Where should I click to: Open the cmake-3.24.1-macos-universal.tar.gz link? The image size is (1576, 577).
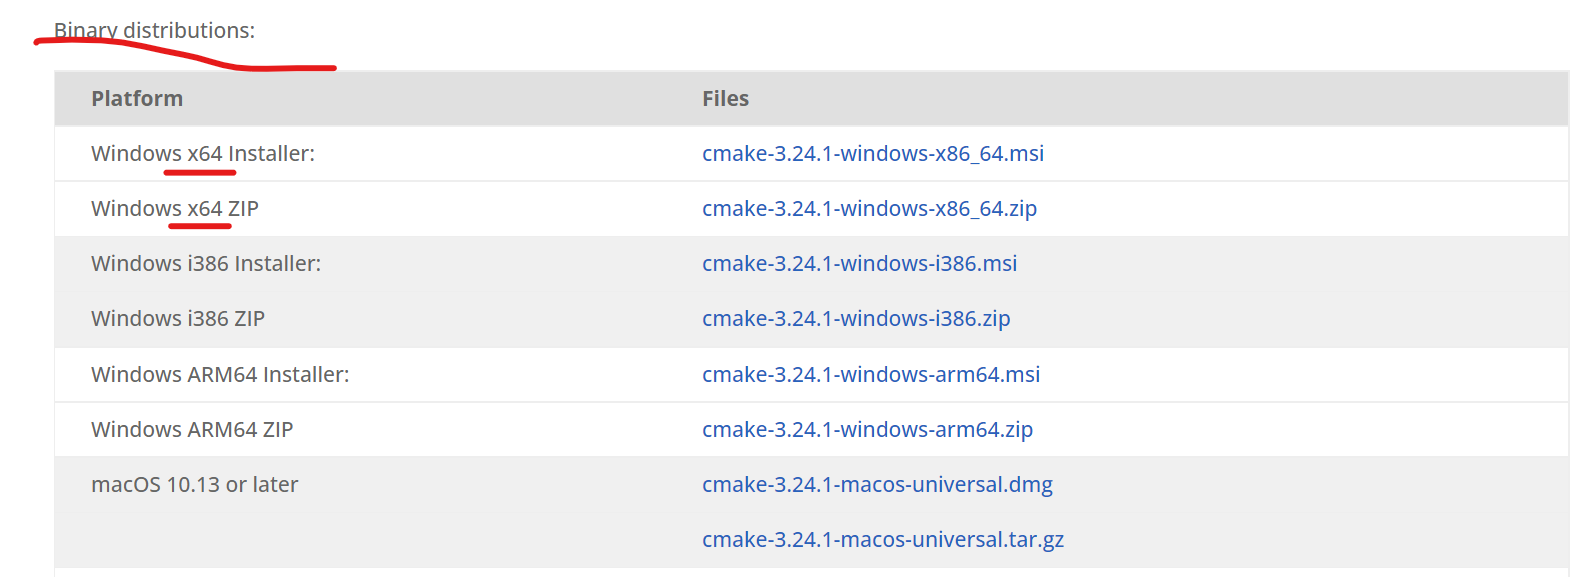click(882, 540)
